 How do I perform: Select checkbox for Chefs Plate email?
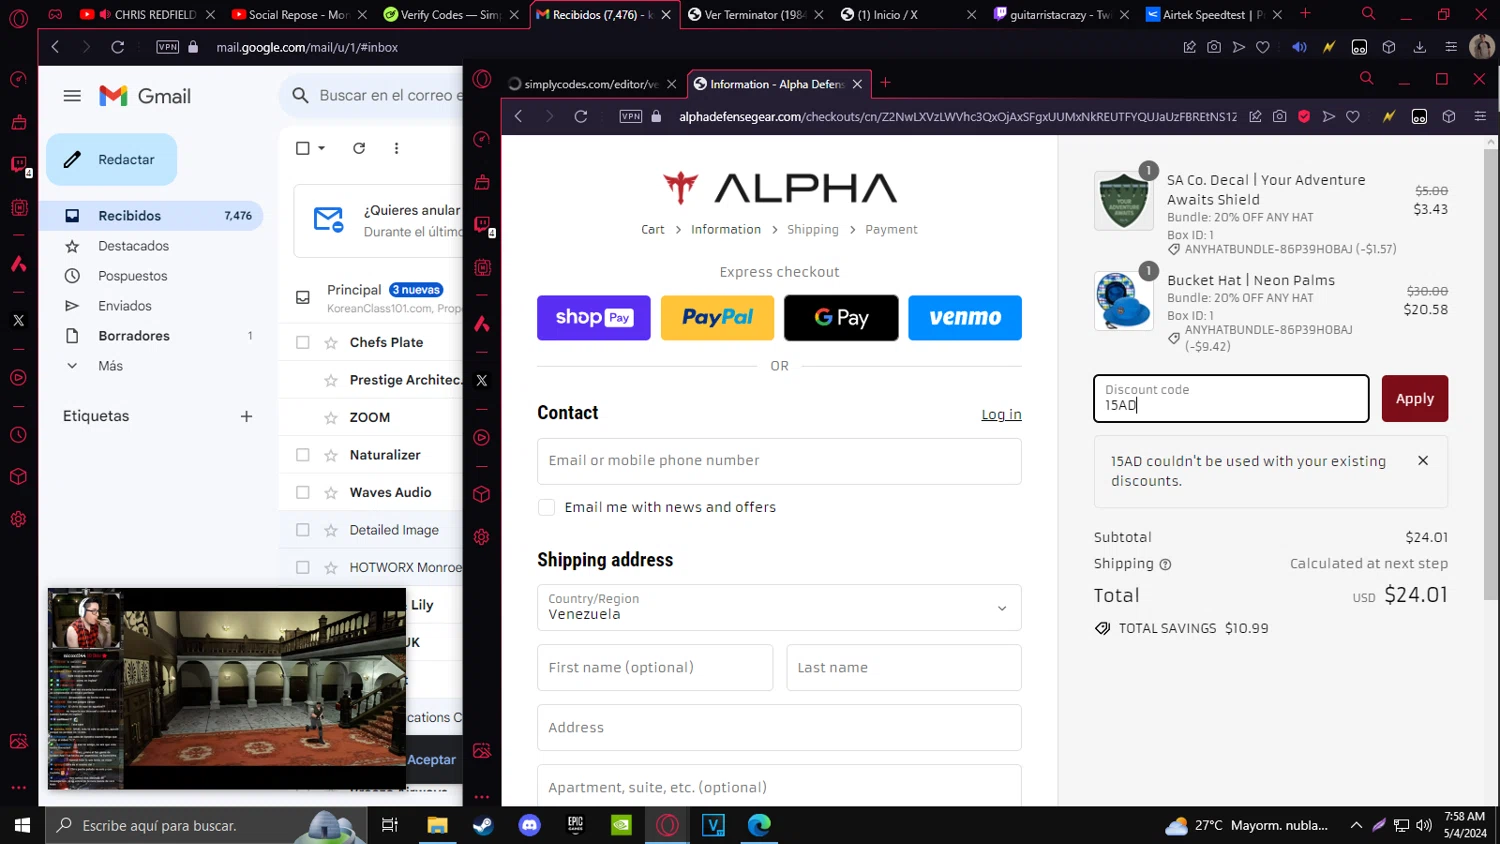303,342
